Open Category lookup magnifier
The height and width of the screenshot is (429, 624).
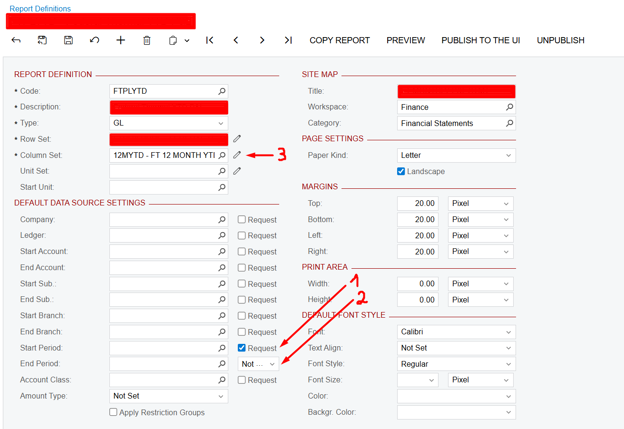point(509,123)
